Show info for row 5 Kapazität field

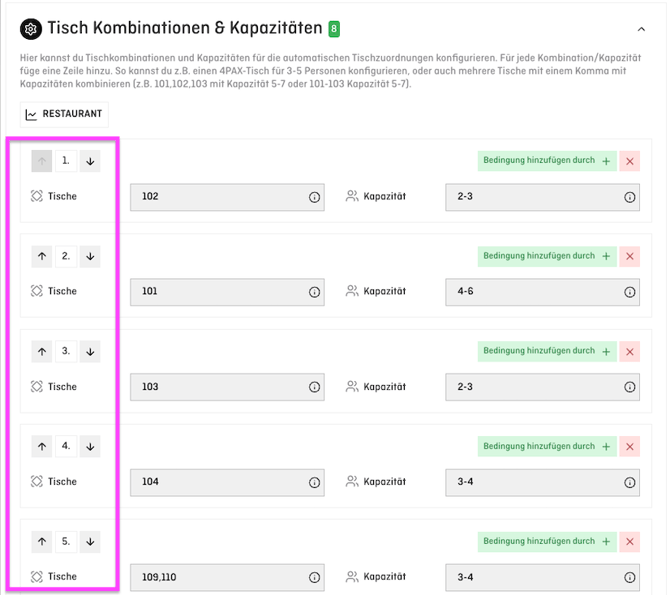tap(629, 577)
